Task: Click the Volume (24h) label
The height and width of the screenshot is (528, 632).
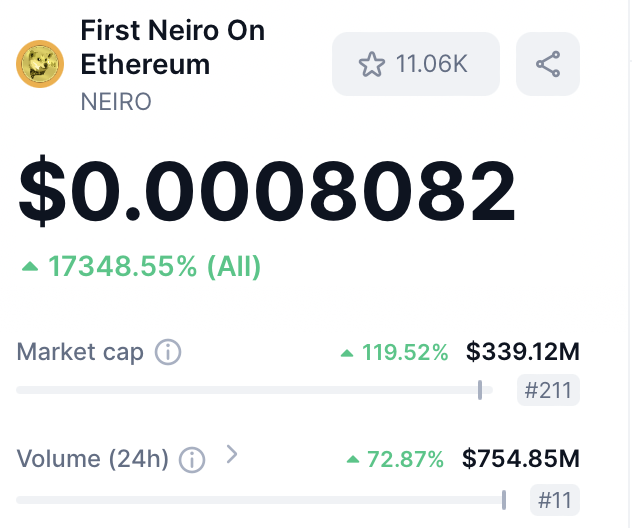Action: [92, 459]
